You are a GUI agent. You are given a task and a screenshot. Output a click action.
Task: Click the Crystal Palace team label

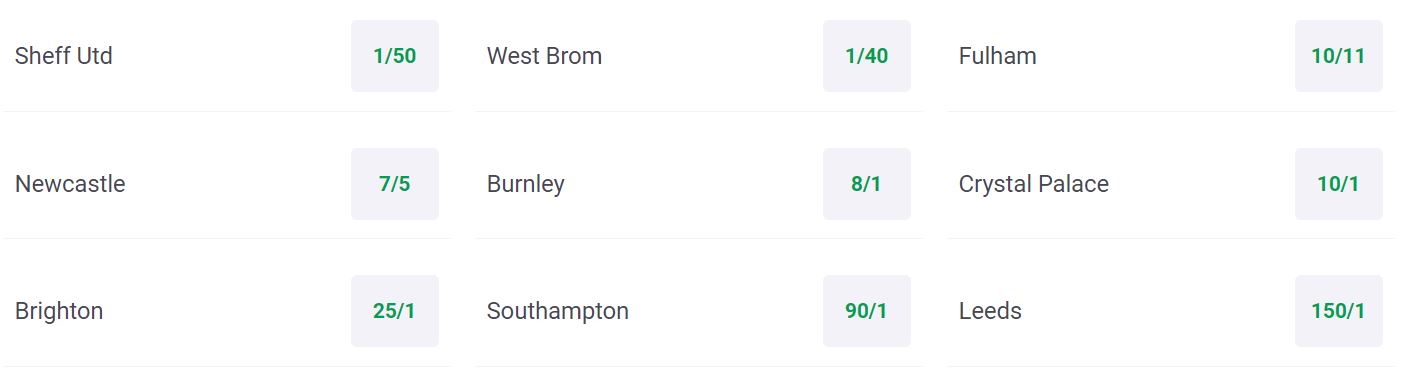(1034, 184)
